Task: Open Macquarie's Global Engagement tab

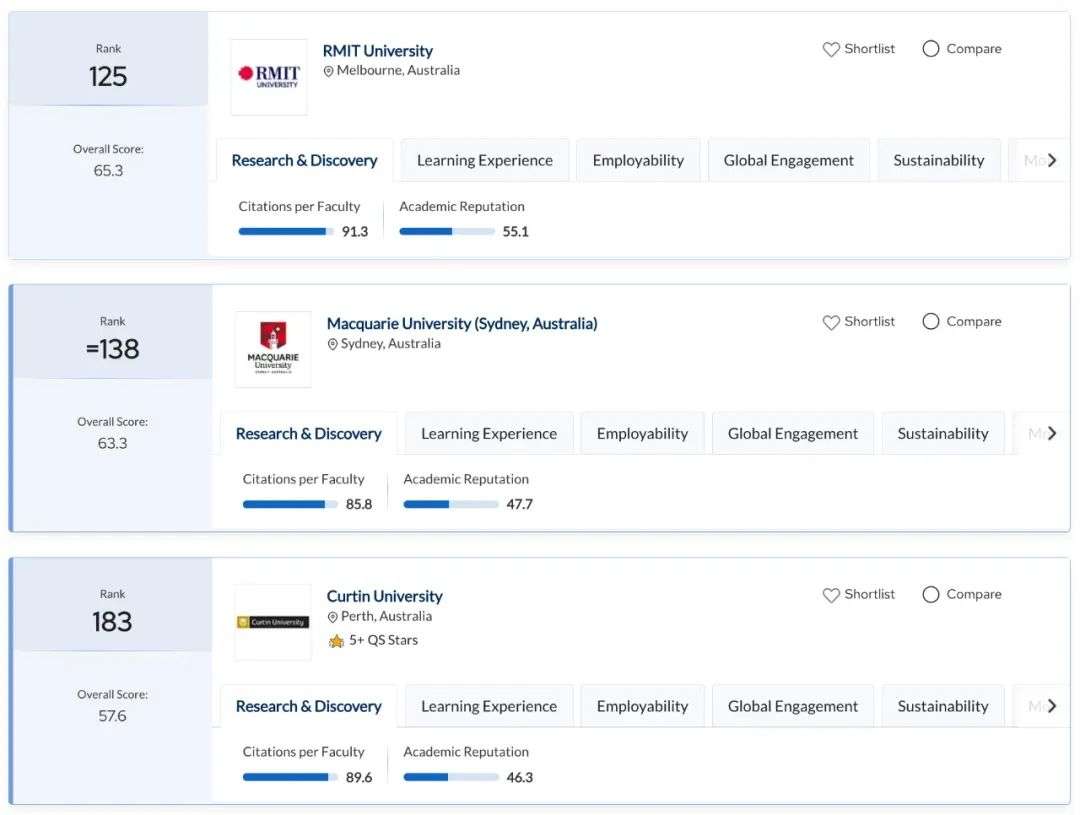Action: click(793, 433)
